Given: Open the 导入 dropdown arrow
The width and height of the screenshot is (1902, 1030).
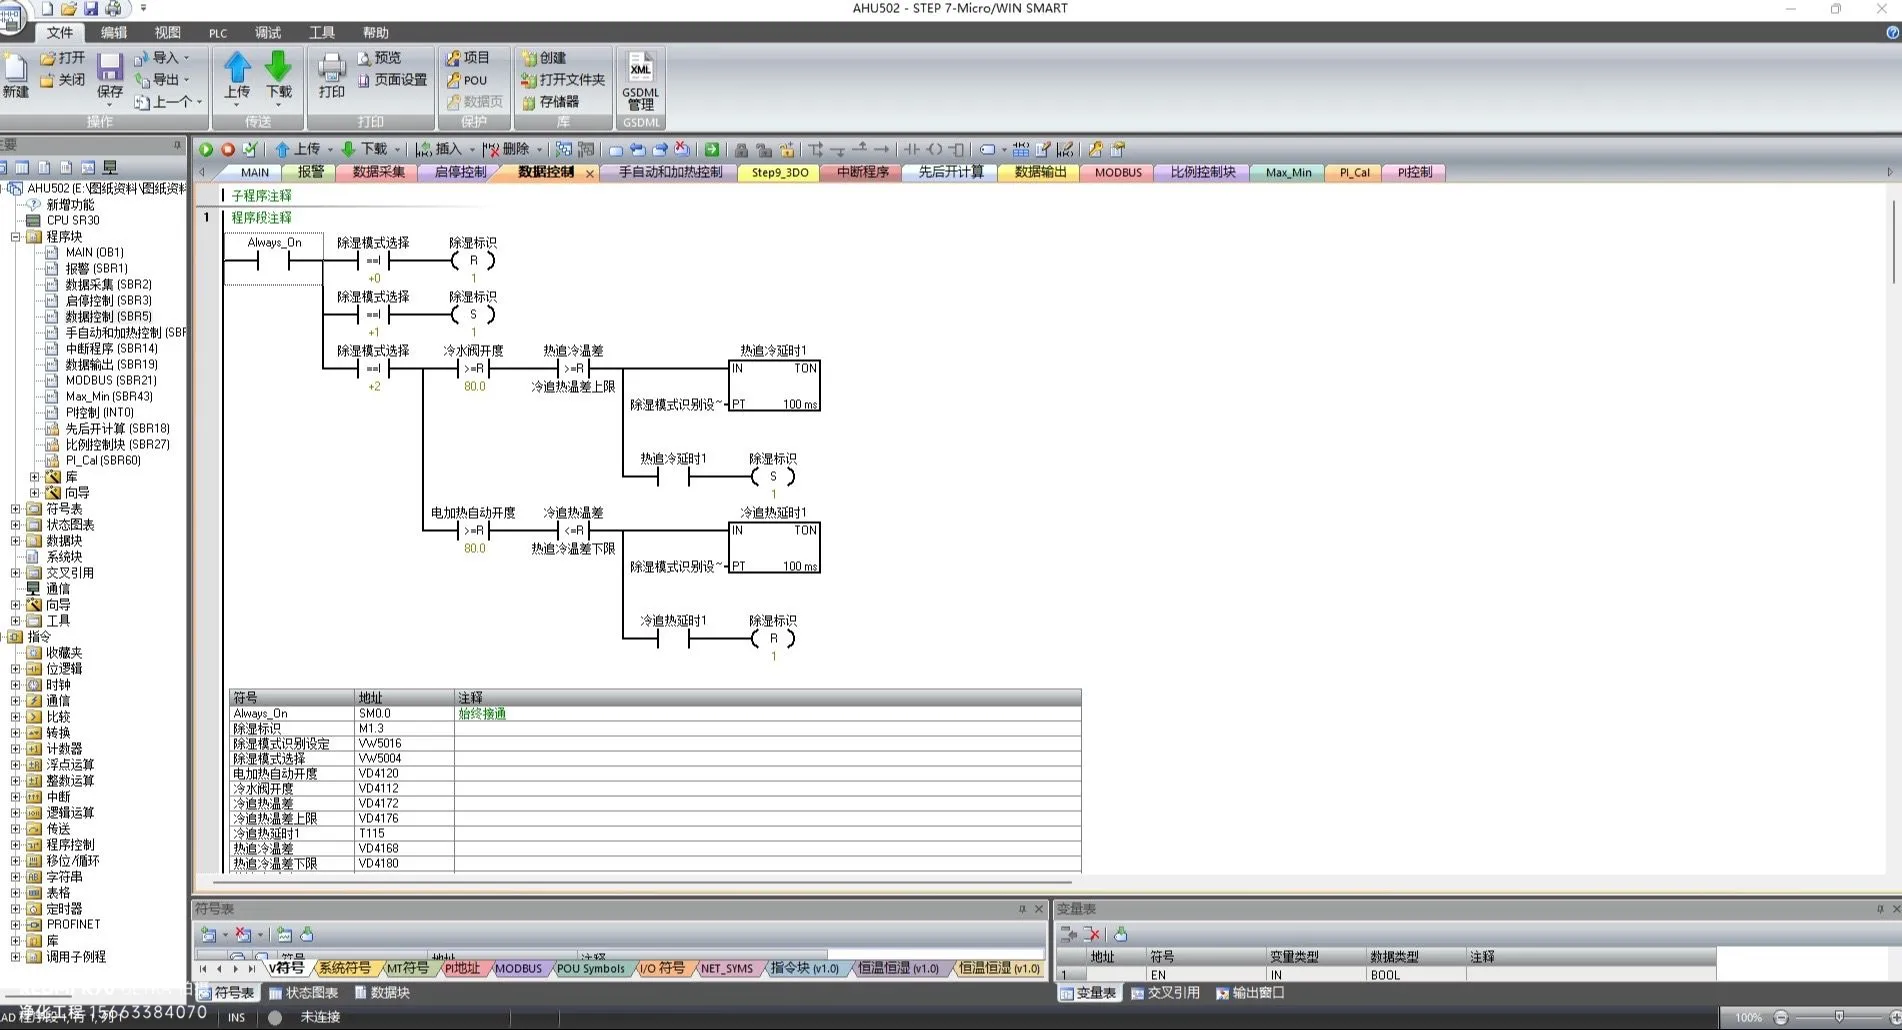Looking at the screenshot, I should coord(186,58).
